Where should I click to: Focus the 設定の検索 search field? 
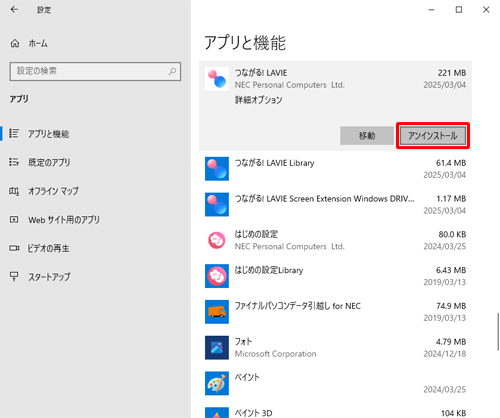tap(95, 71)
